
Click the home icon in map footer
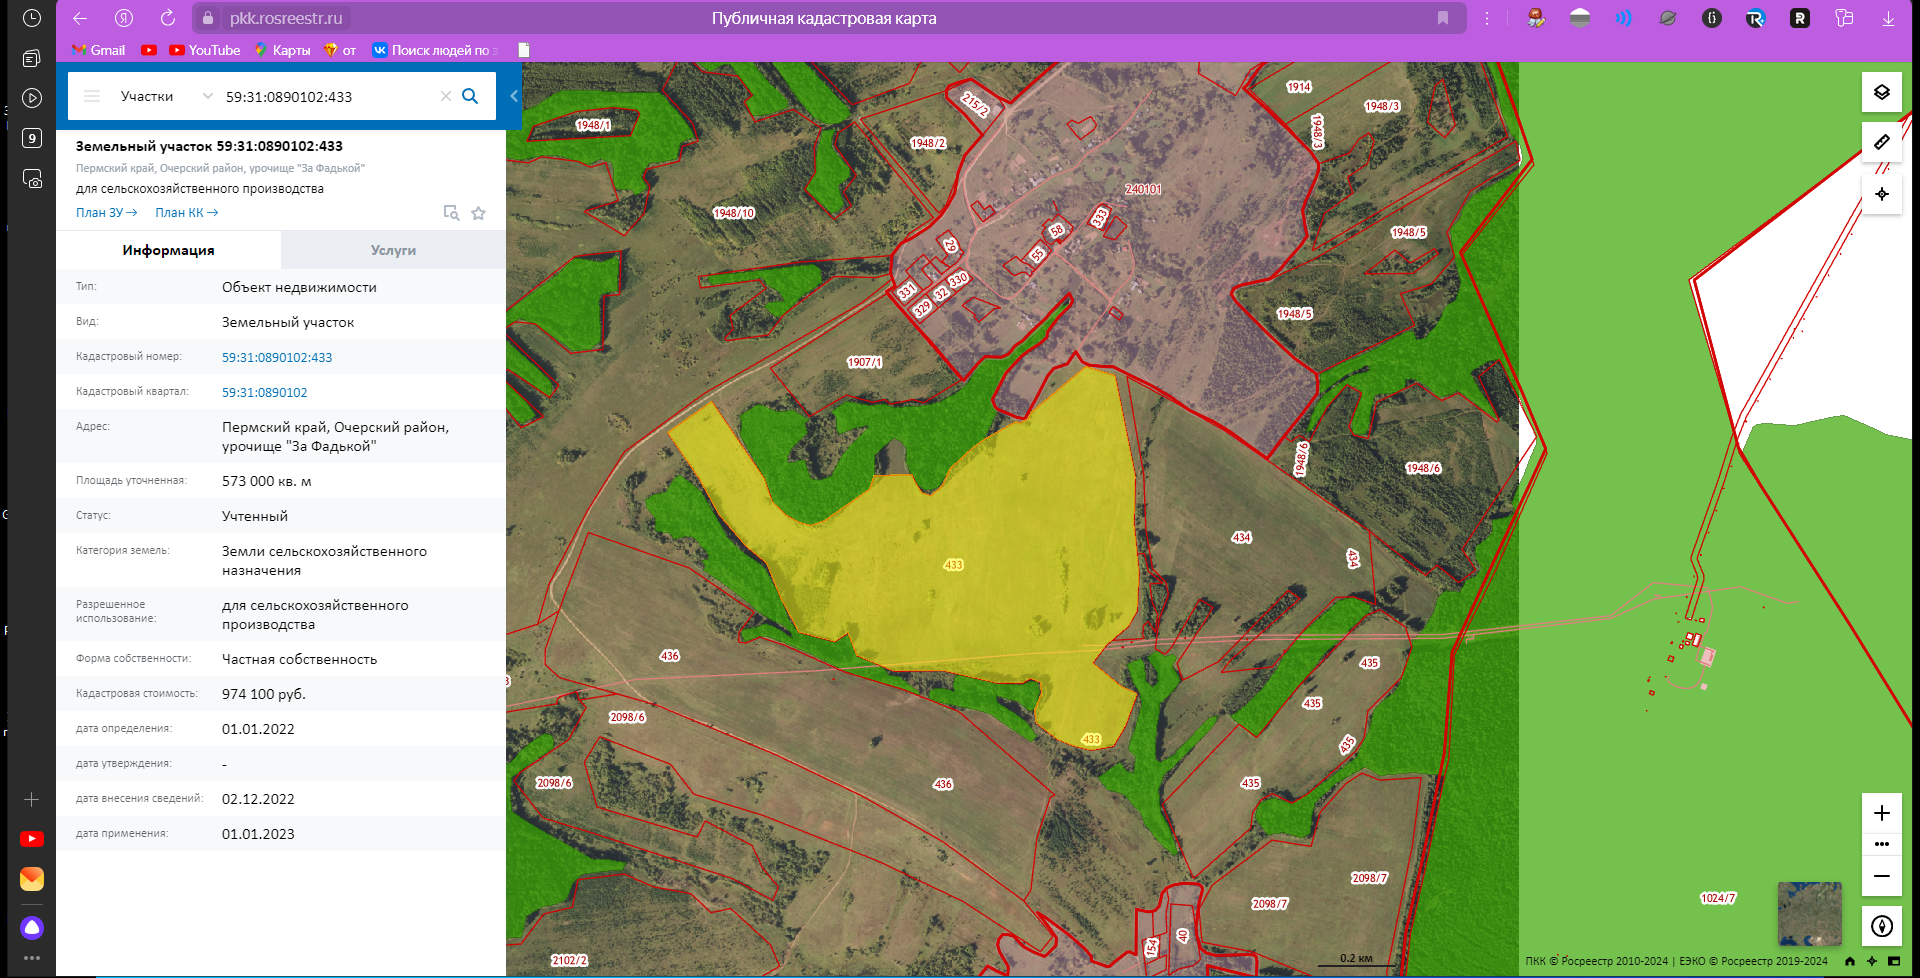tap(1849, 961)
